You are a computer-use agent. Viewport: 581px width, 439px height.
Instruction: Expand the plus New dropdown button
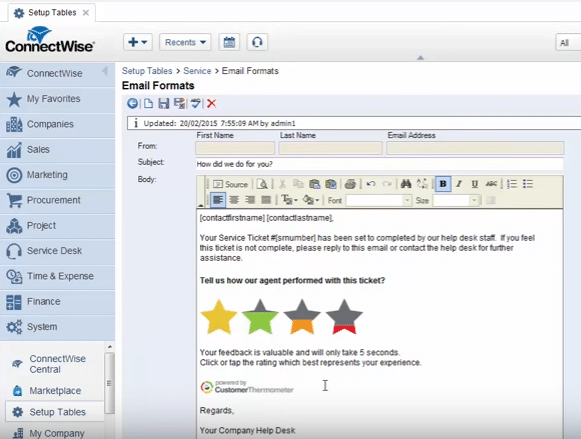[137, 42]
